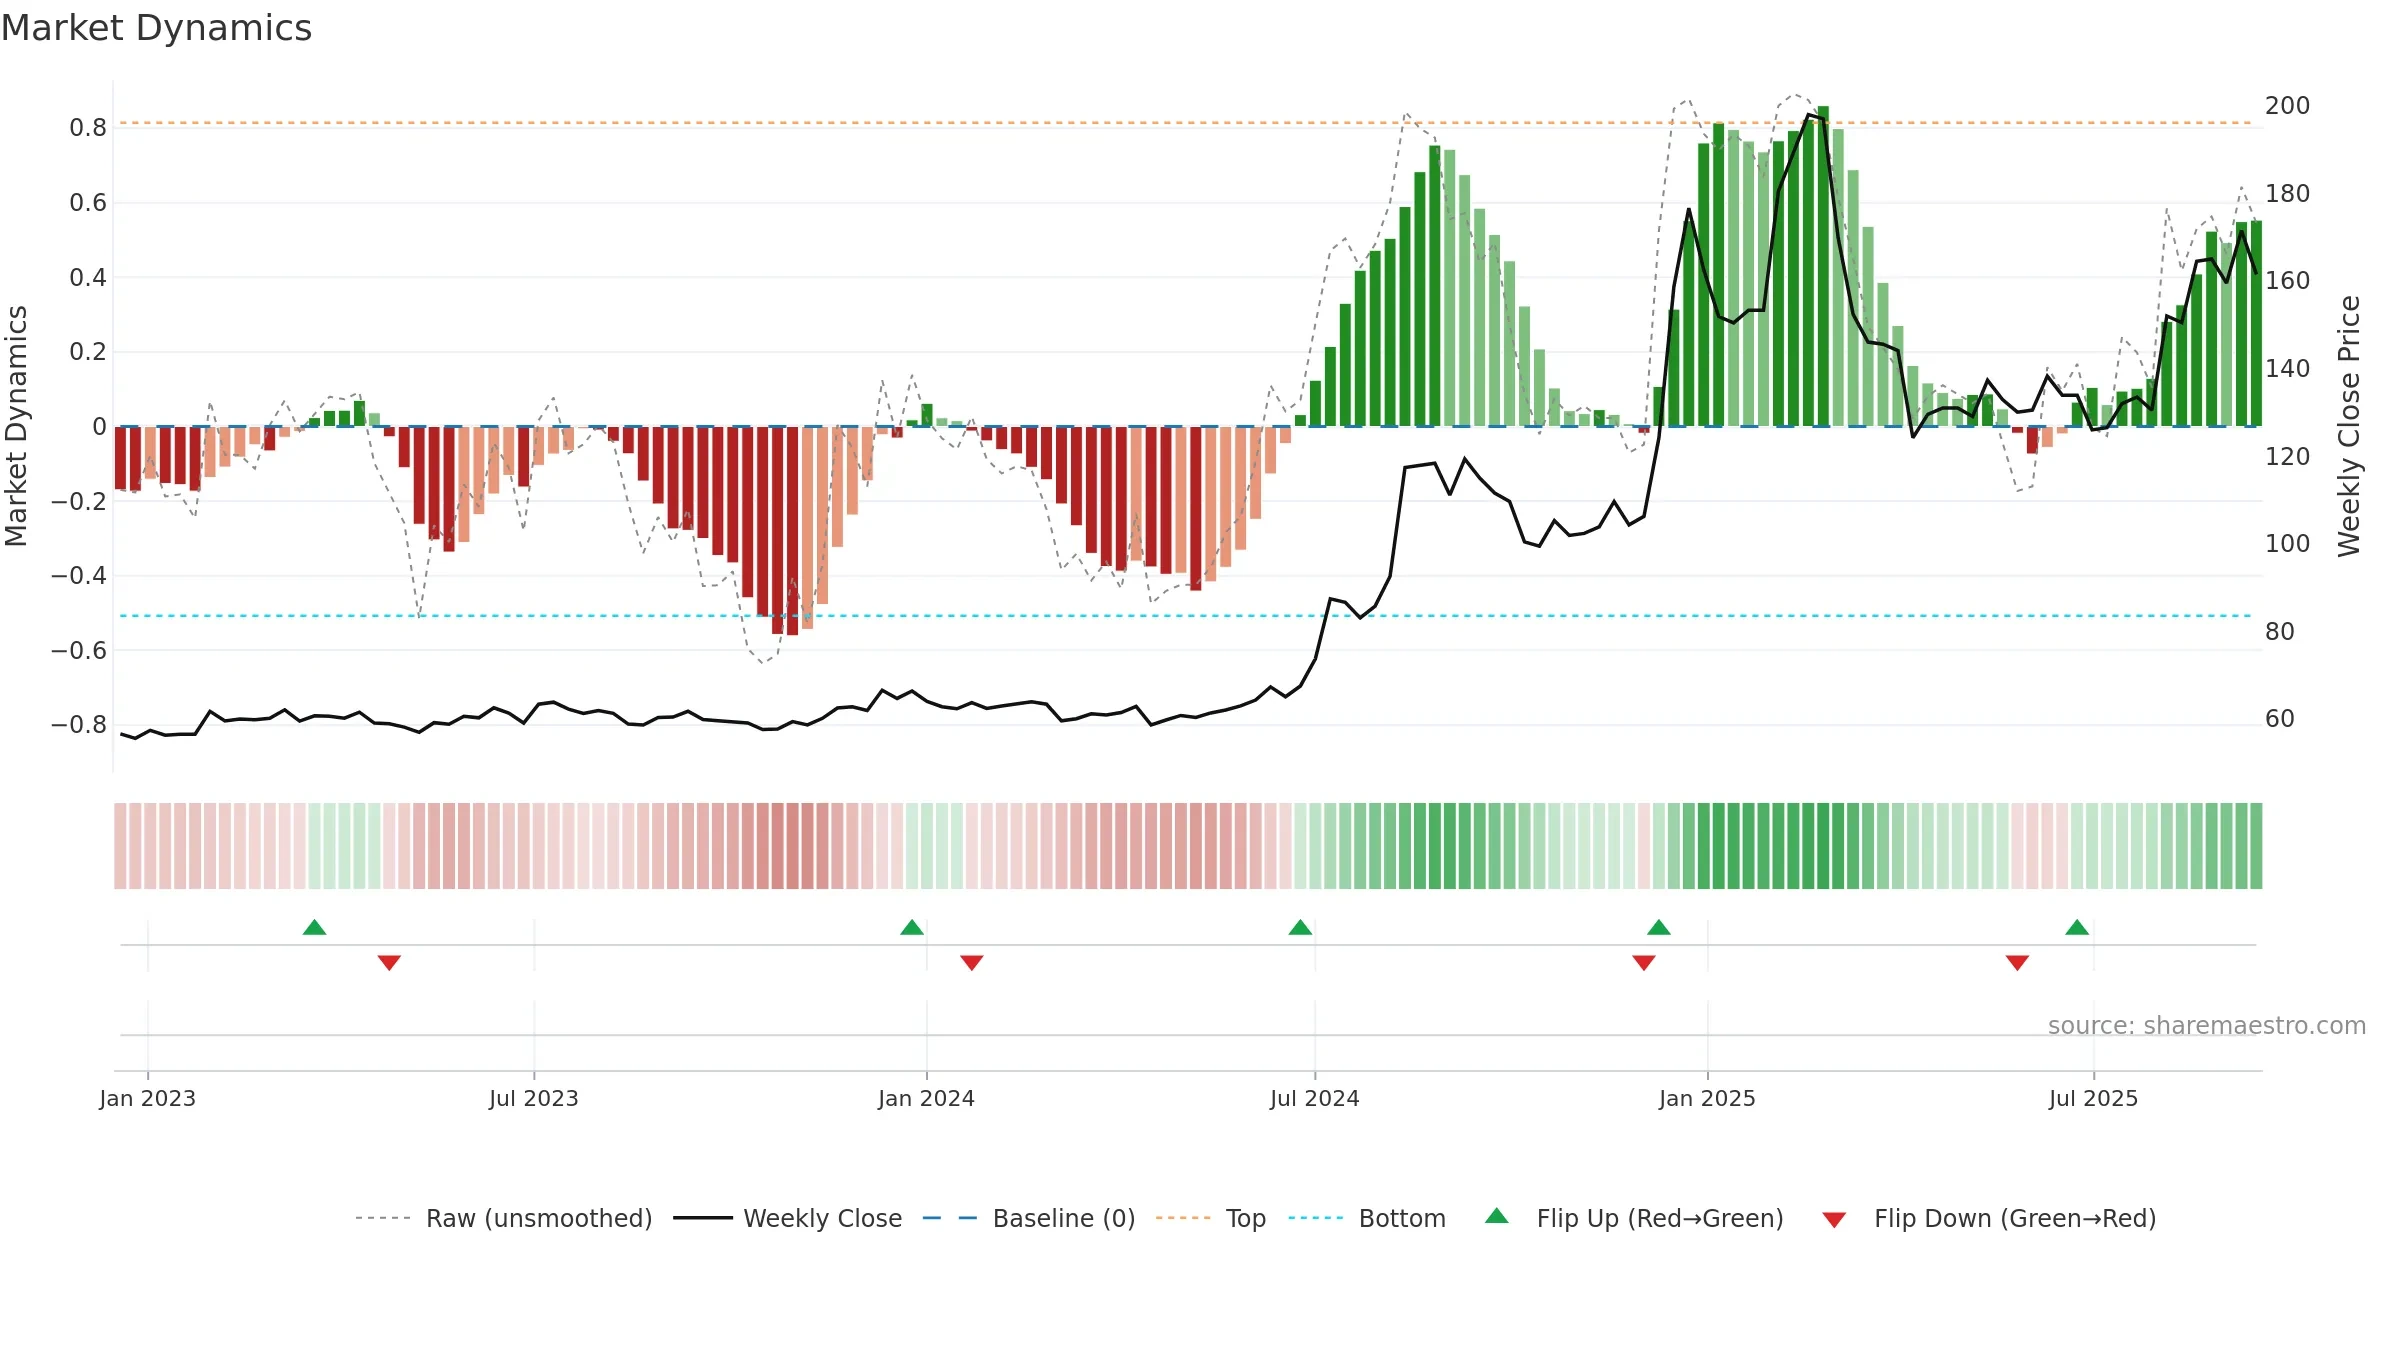
Task: Click the 200 tick on the price axis
Action: point(2288,106)
